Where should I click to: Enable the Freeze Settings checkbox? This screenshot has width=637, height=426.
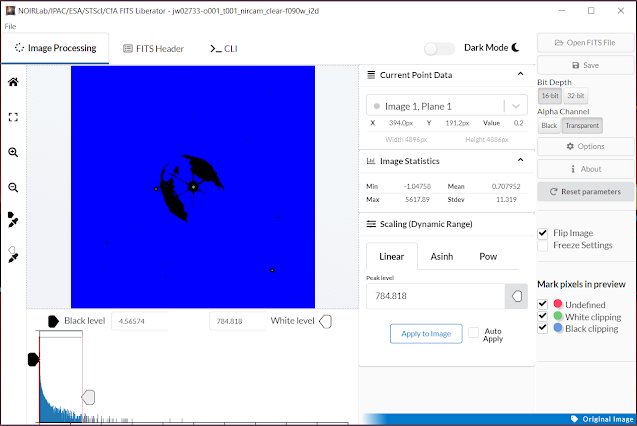pos(543,246)
